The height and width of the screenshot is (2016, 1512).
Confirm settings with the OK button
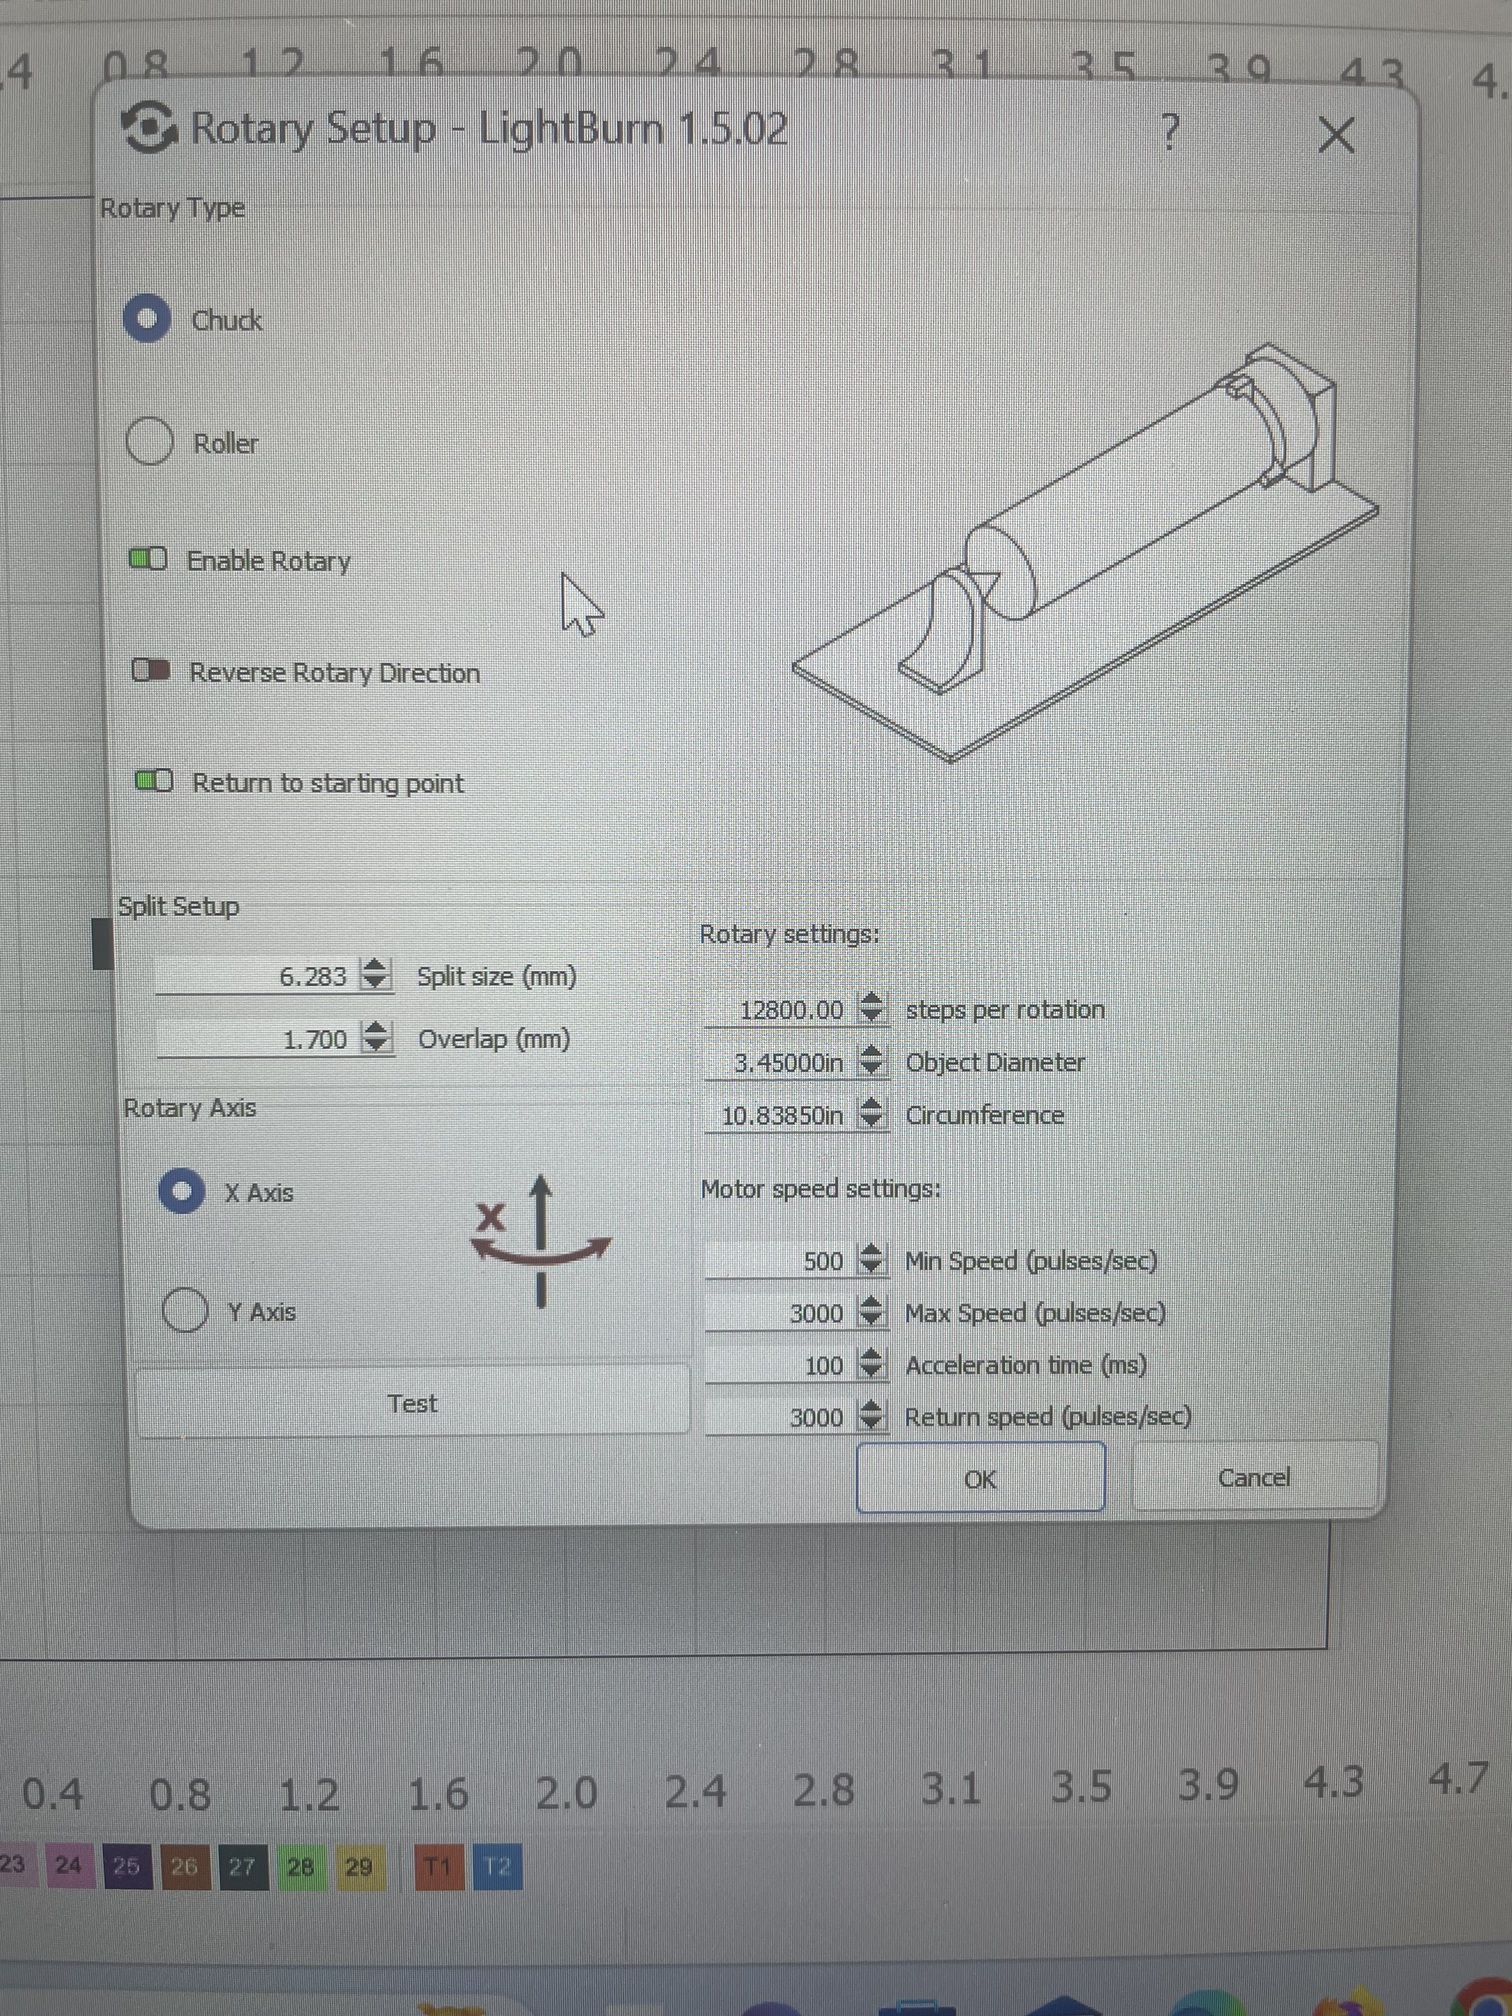(x=980, y=1478)
